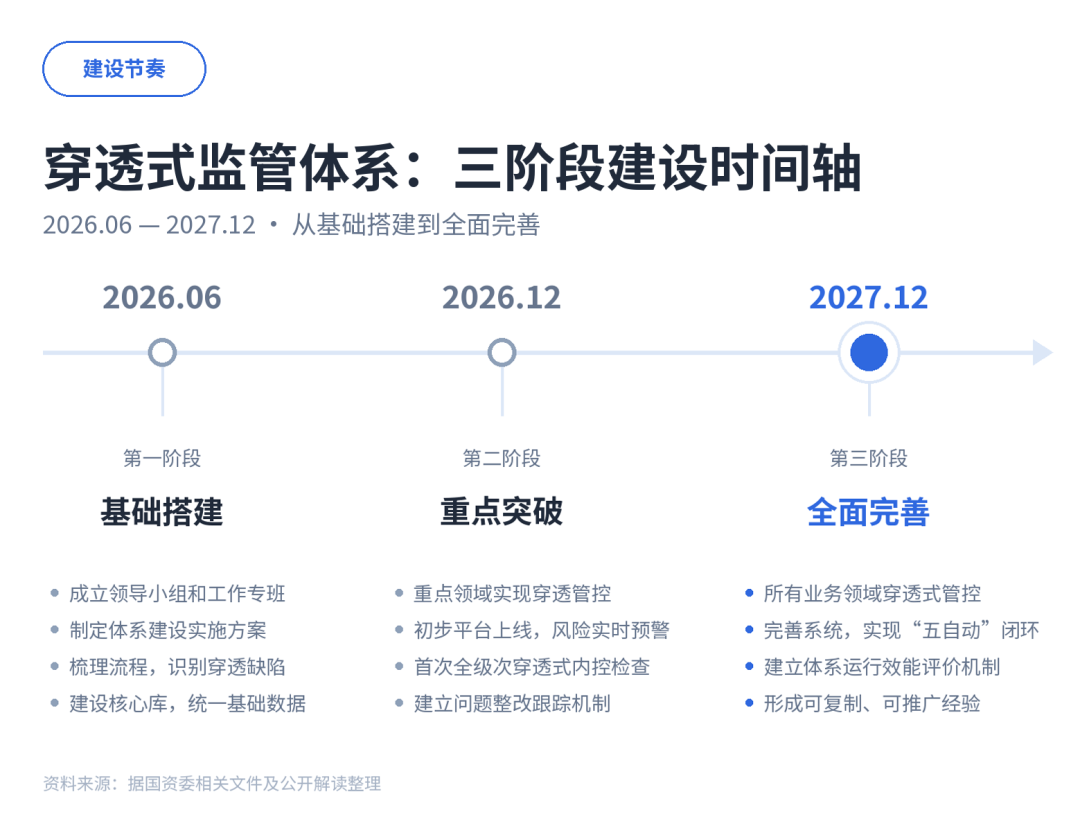Click bullet 成立领导小组和工作专班
The width and height of the screenshot is (1080, 828).
click(177, 594)
